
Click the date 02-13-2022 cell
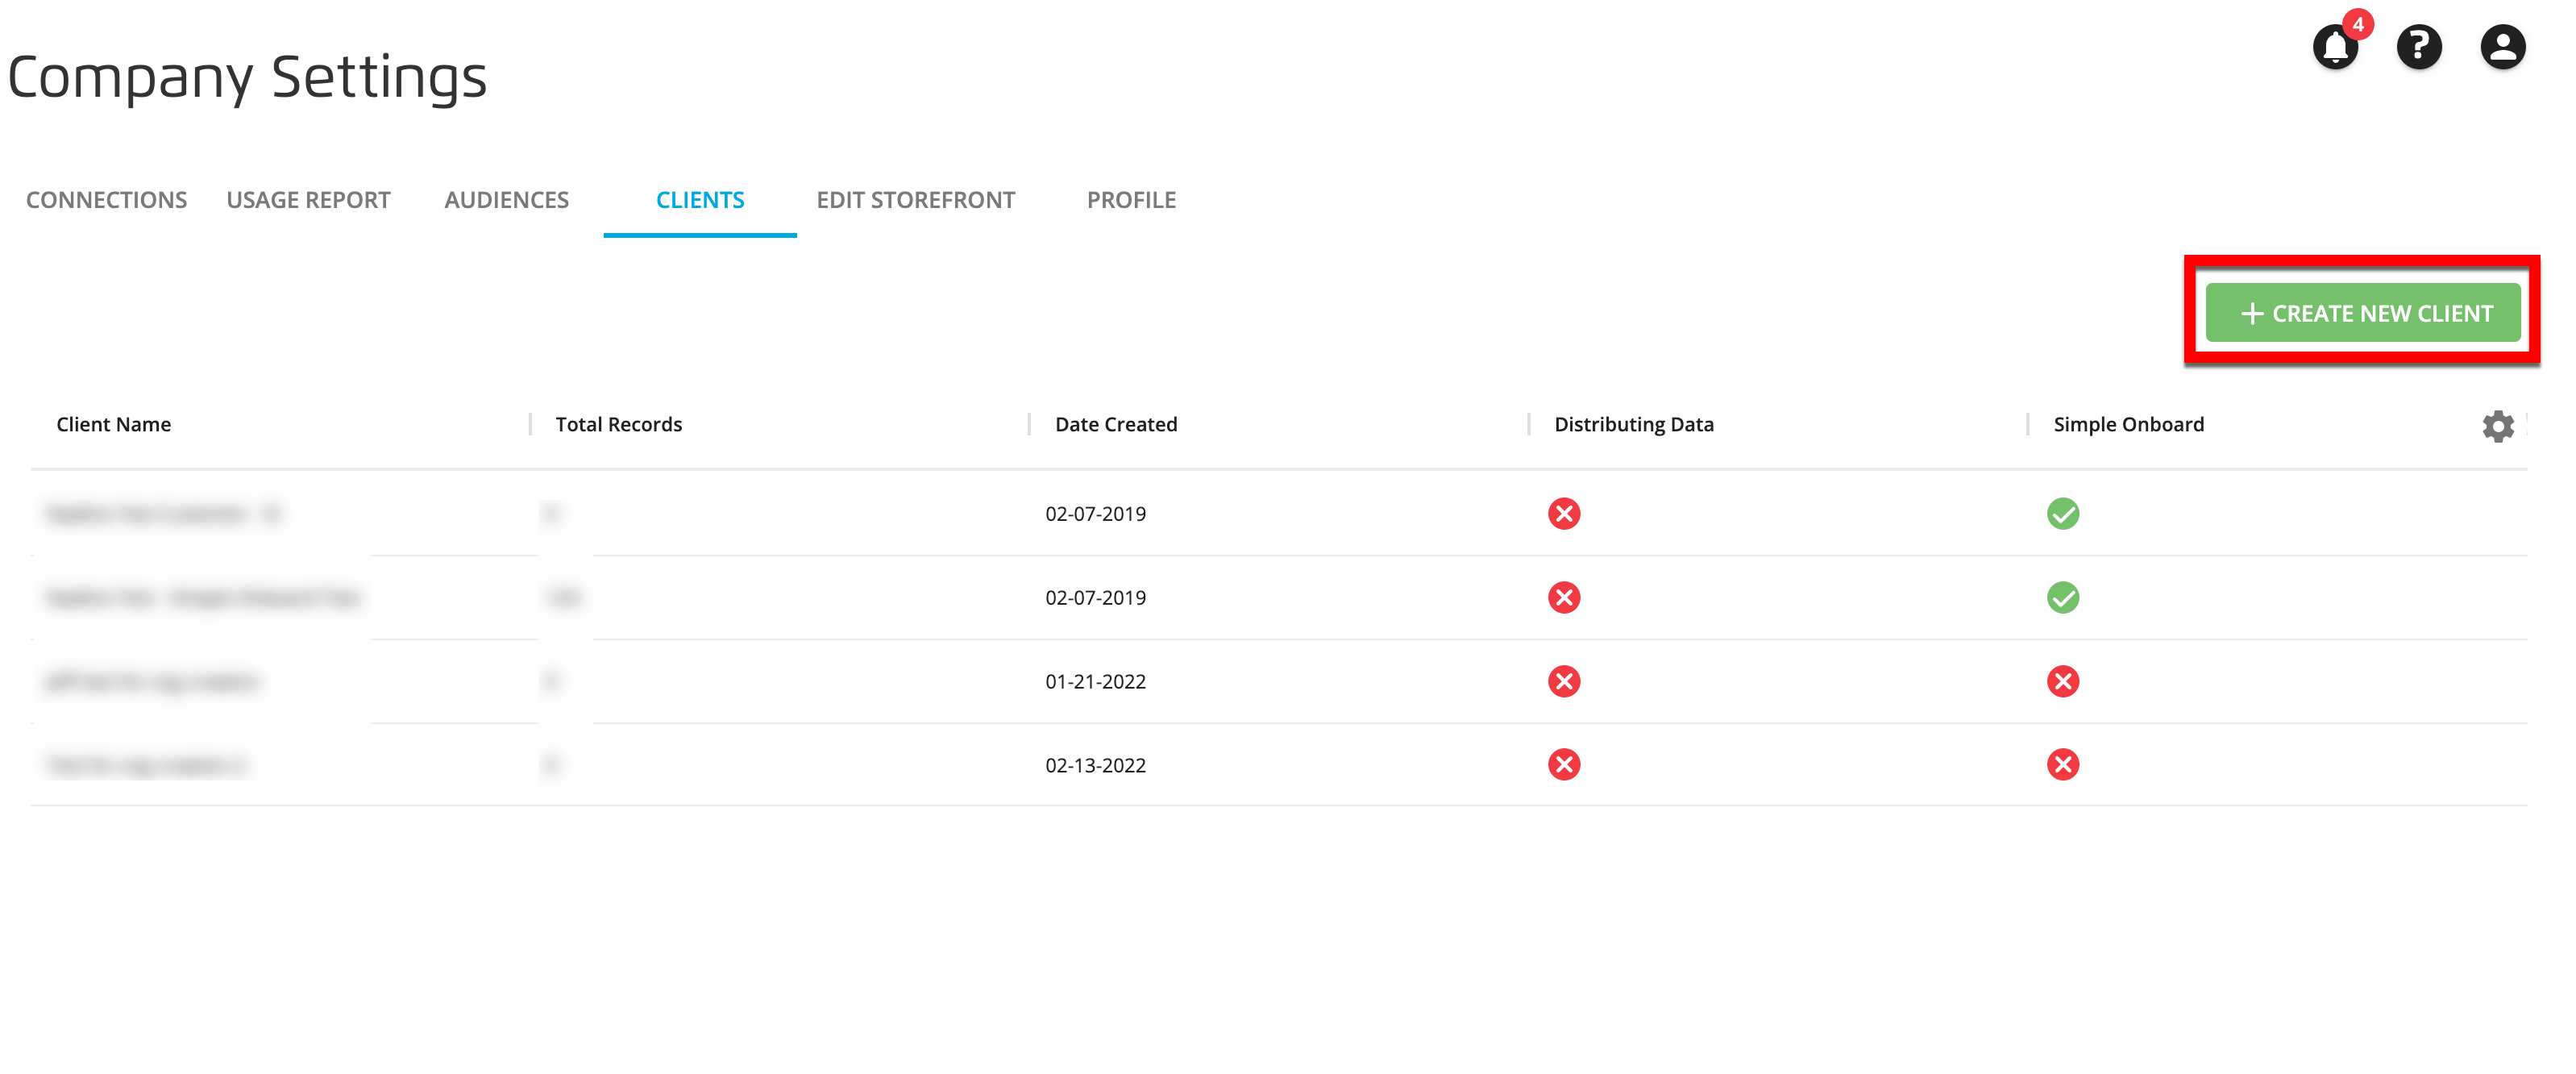pos(1095,766)
